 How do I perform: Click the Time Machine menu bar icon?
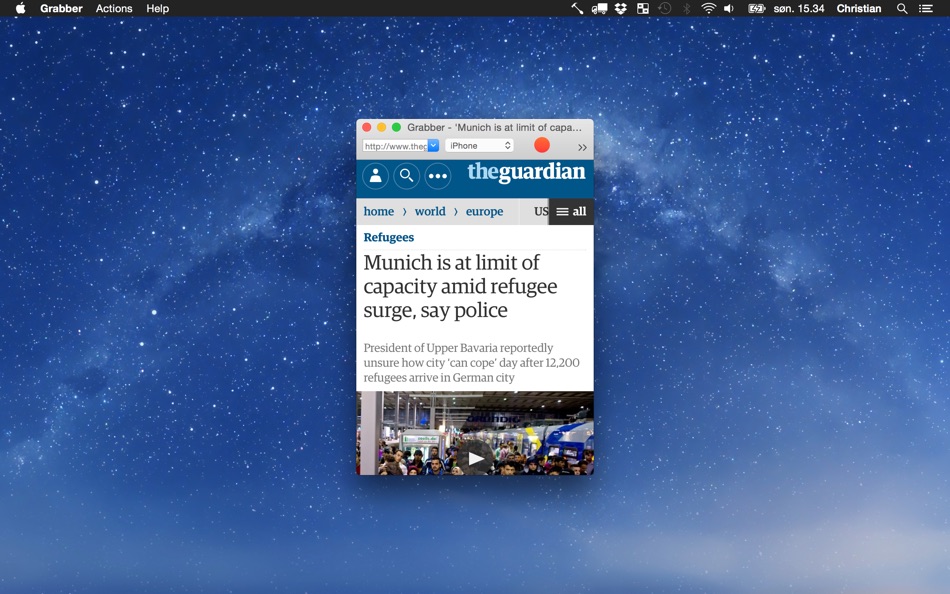click(665, 8)
